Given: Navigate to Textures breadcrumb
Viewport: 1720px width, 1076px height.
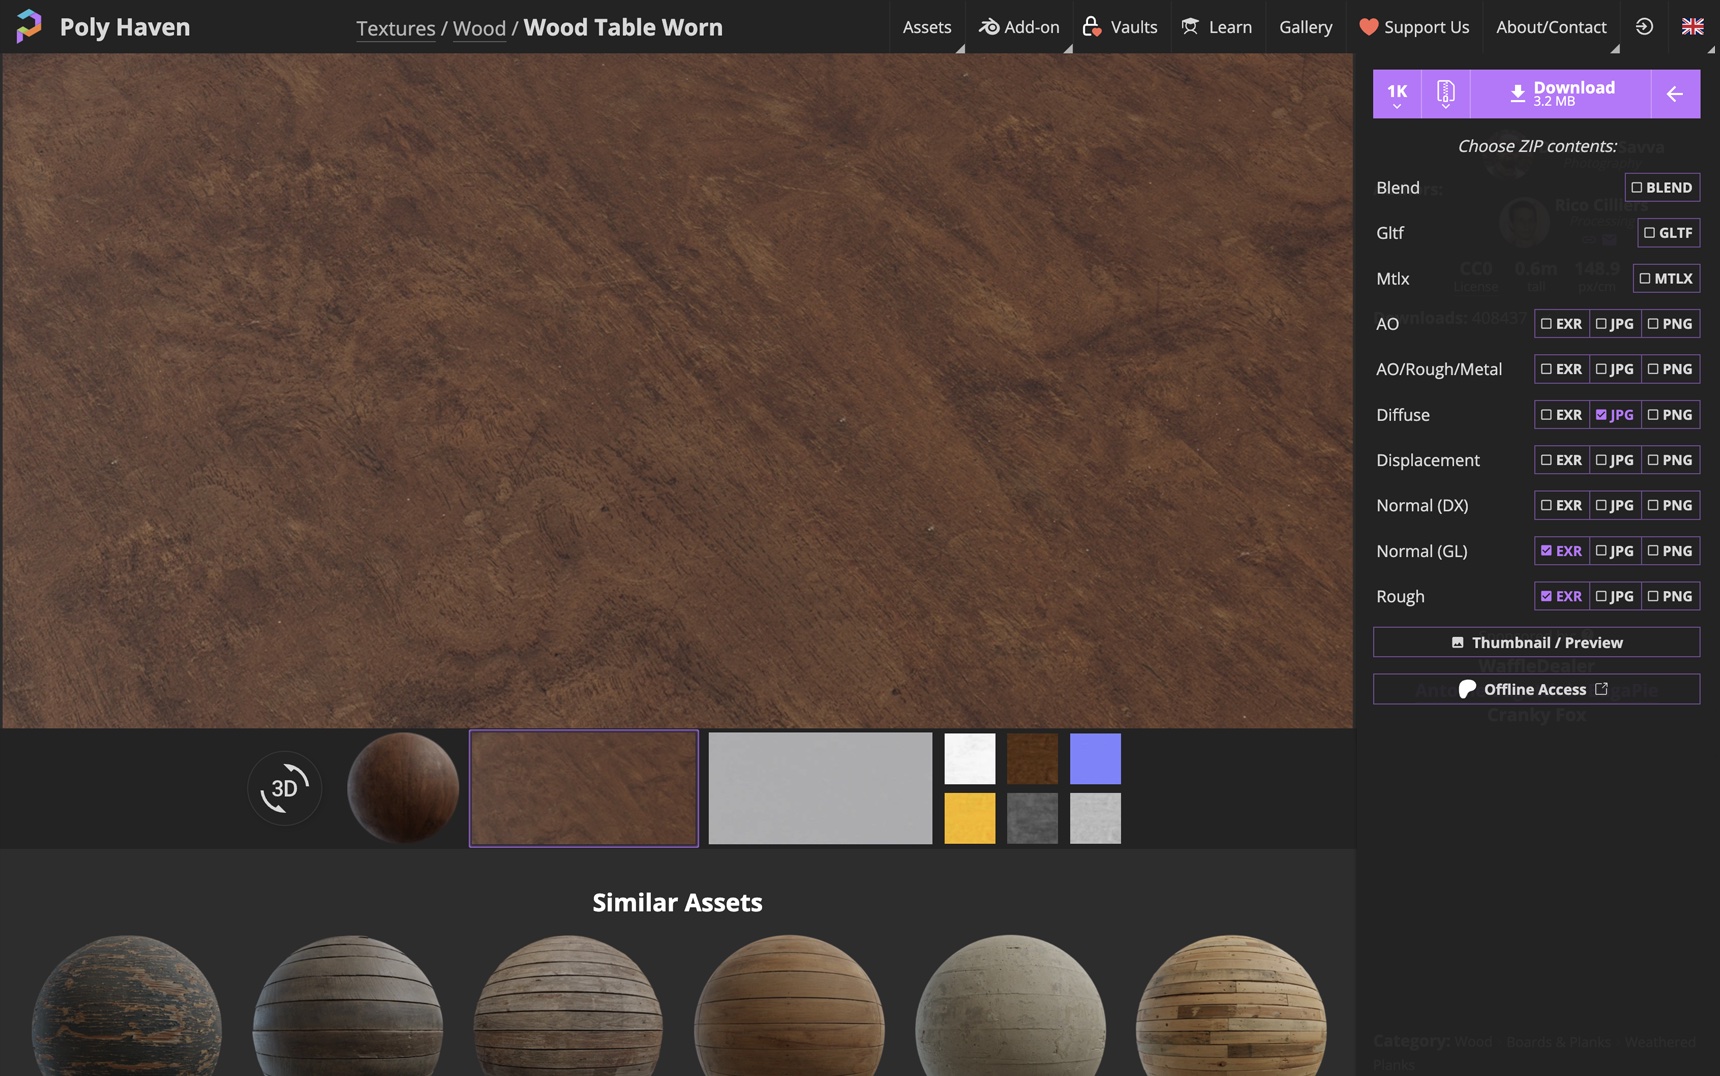Looking at the screenshot, I should [x=396, y=28].
